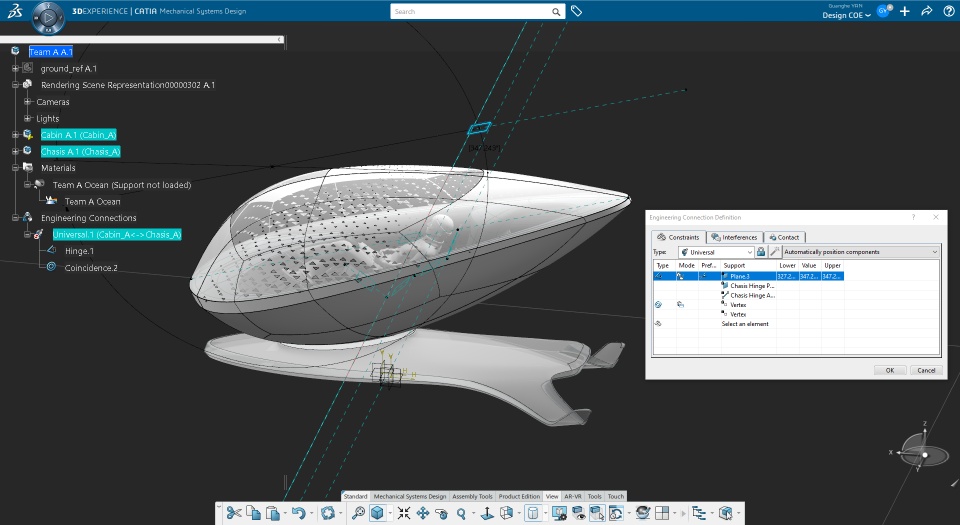
Task: Expand the Cabin A.1 tree node
Action: (x=16, y=135)
